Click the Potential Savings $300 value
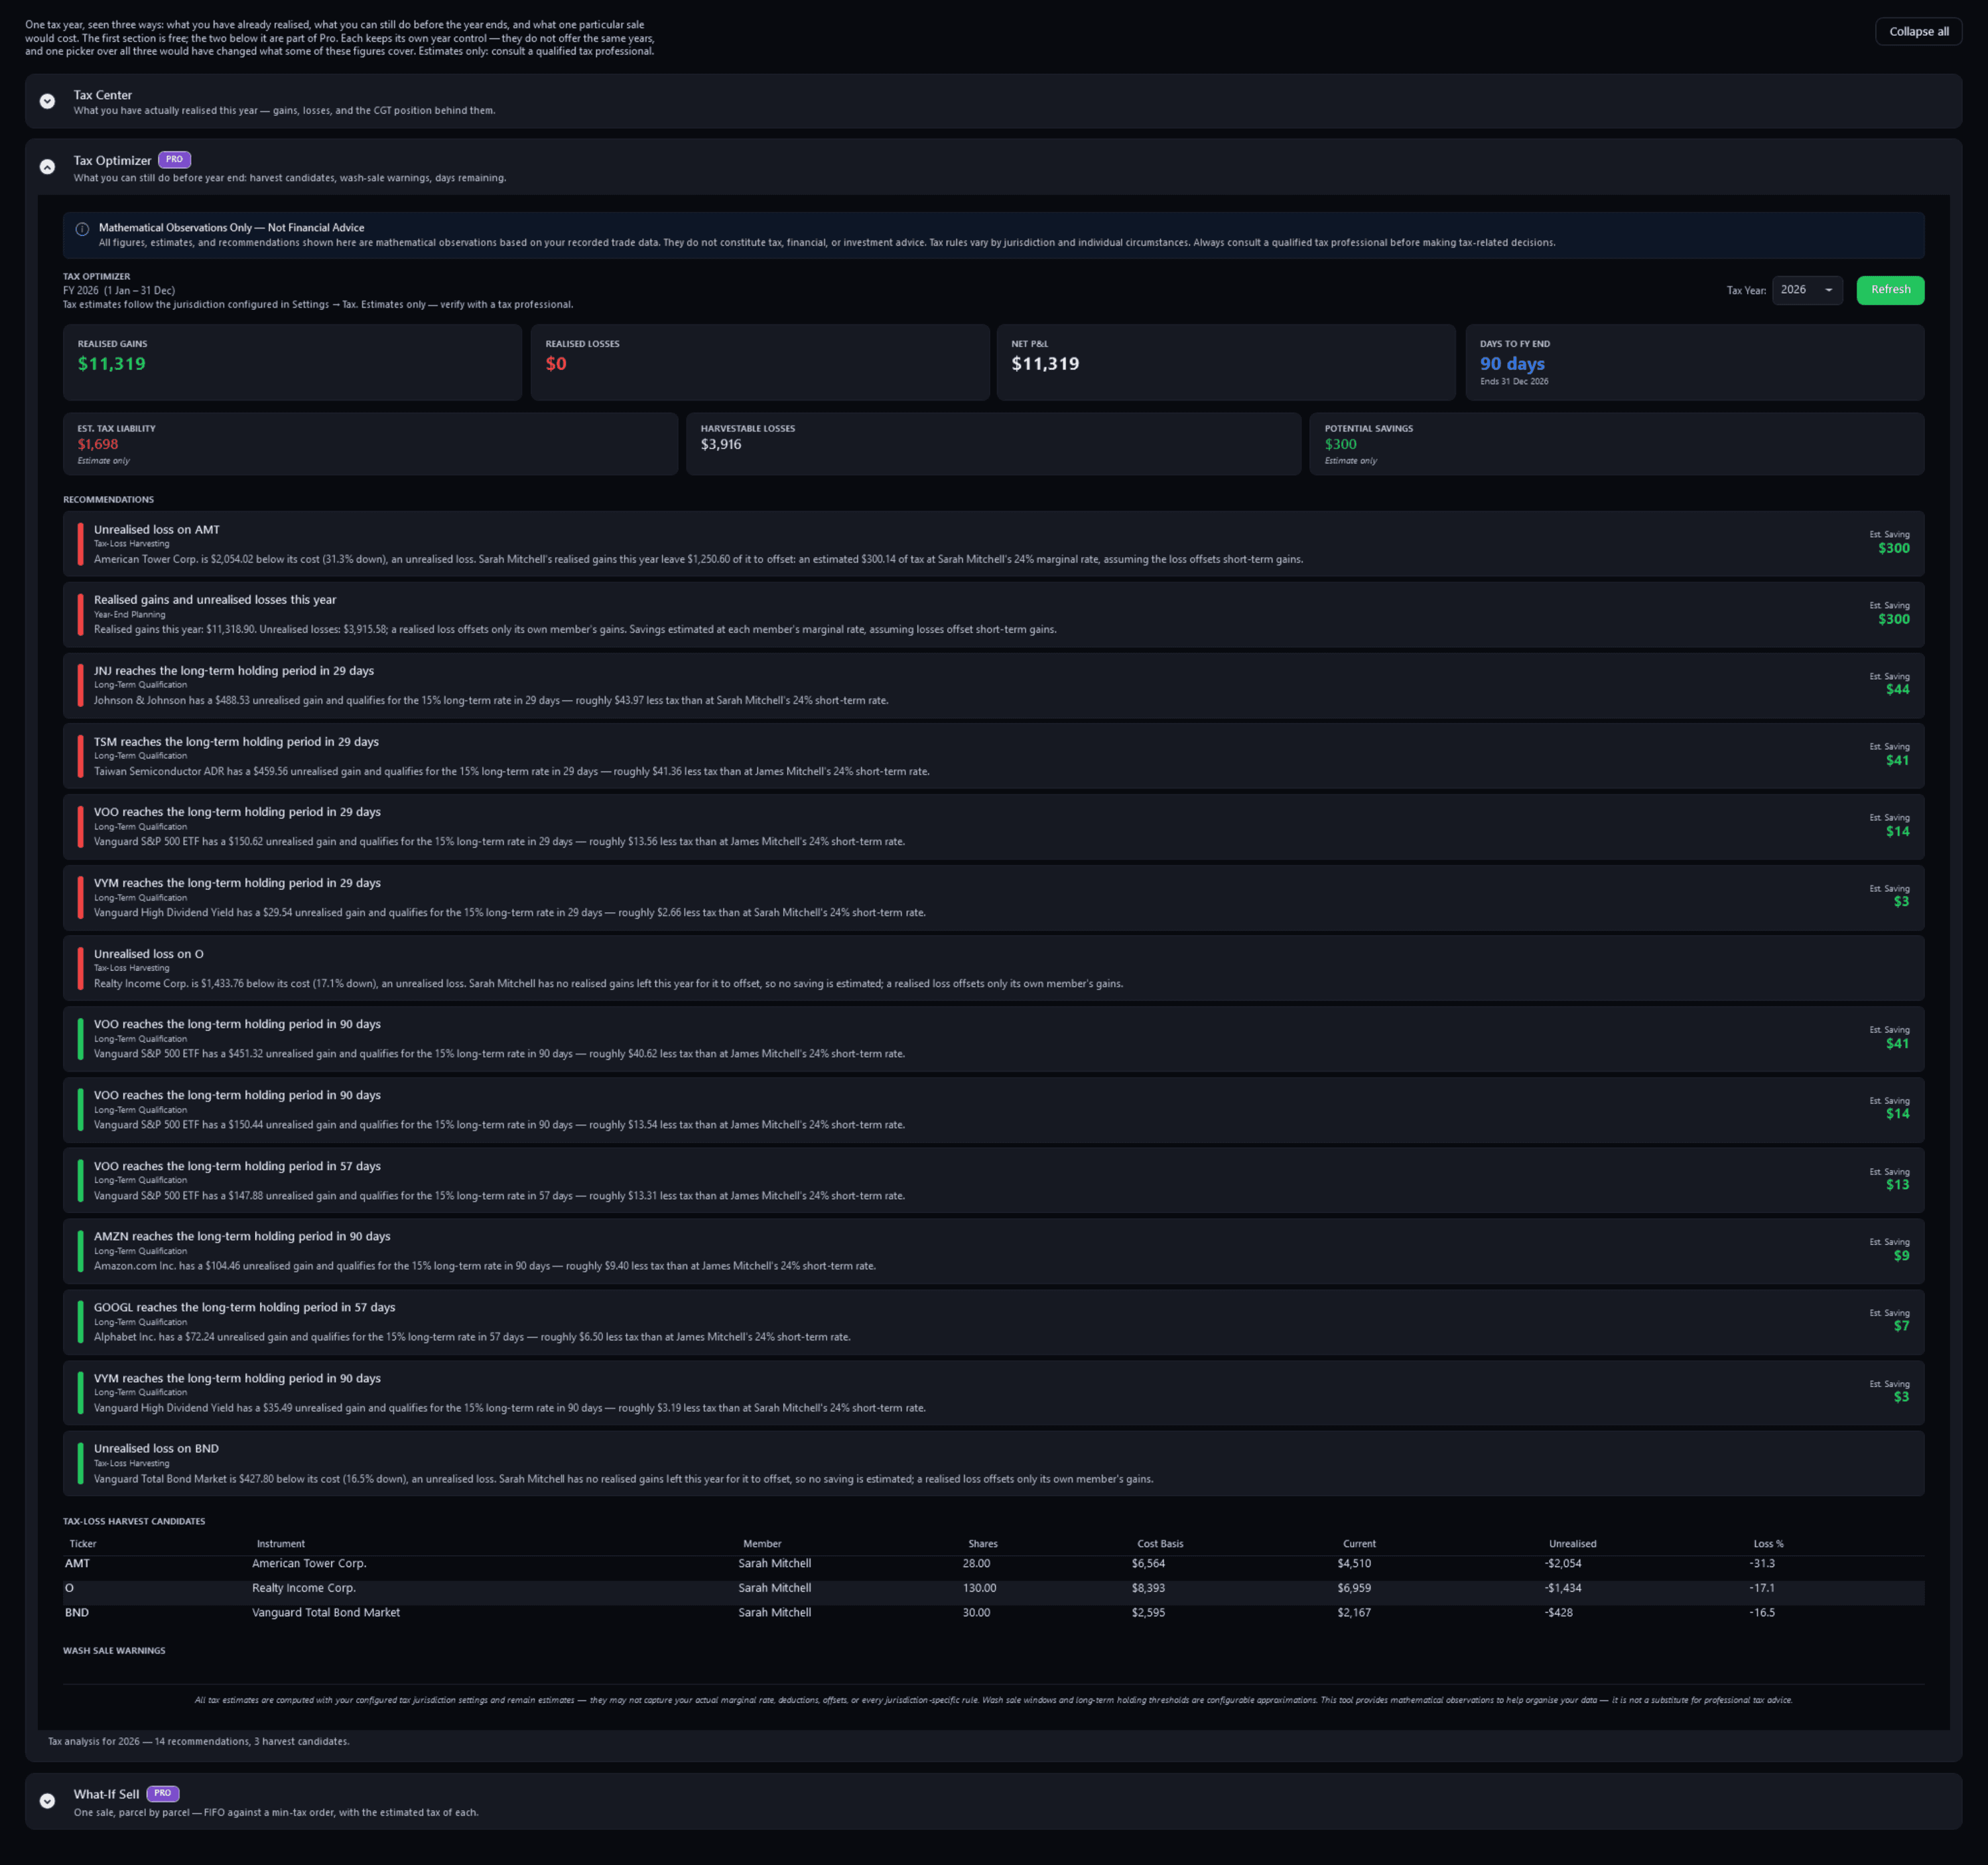The image size is (1988, 1865). point(1340,444)
